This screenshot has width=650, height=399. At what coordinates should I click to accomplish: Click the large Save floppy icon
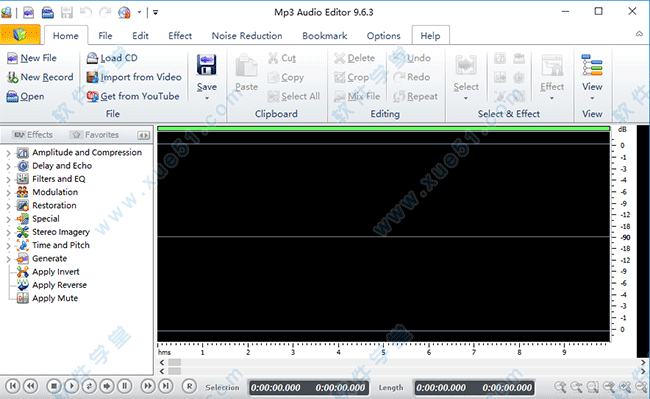coord(206,65)
